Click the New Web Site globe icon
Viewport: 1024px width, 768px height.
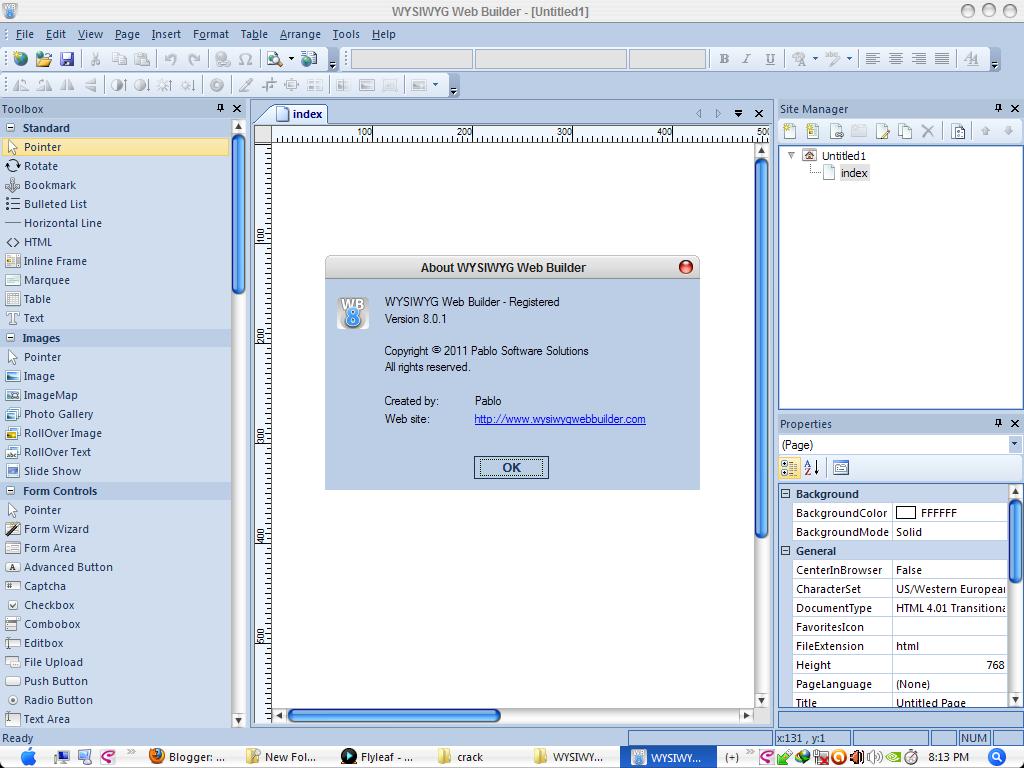point(21,59)
